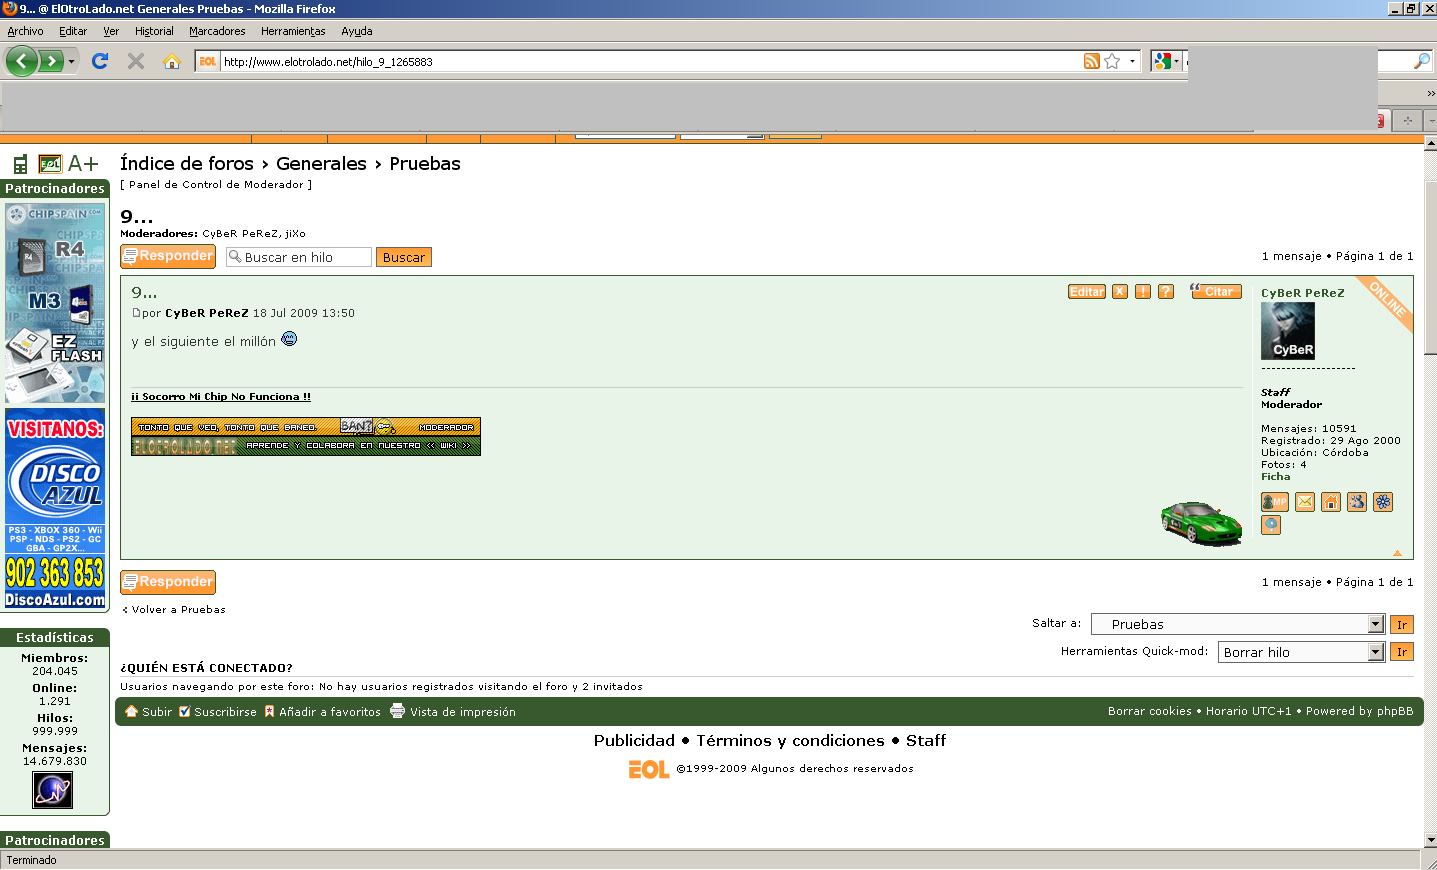Open the Ver menu
Screen dimensions: 1437x870
111,31
